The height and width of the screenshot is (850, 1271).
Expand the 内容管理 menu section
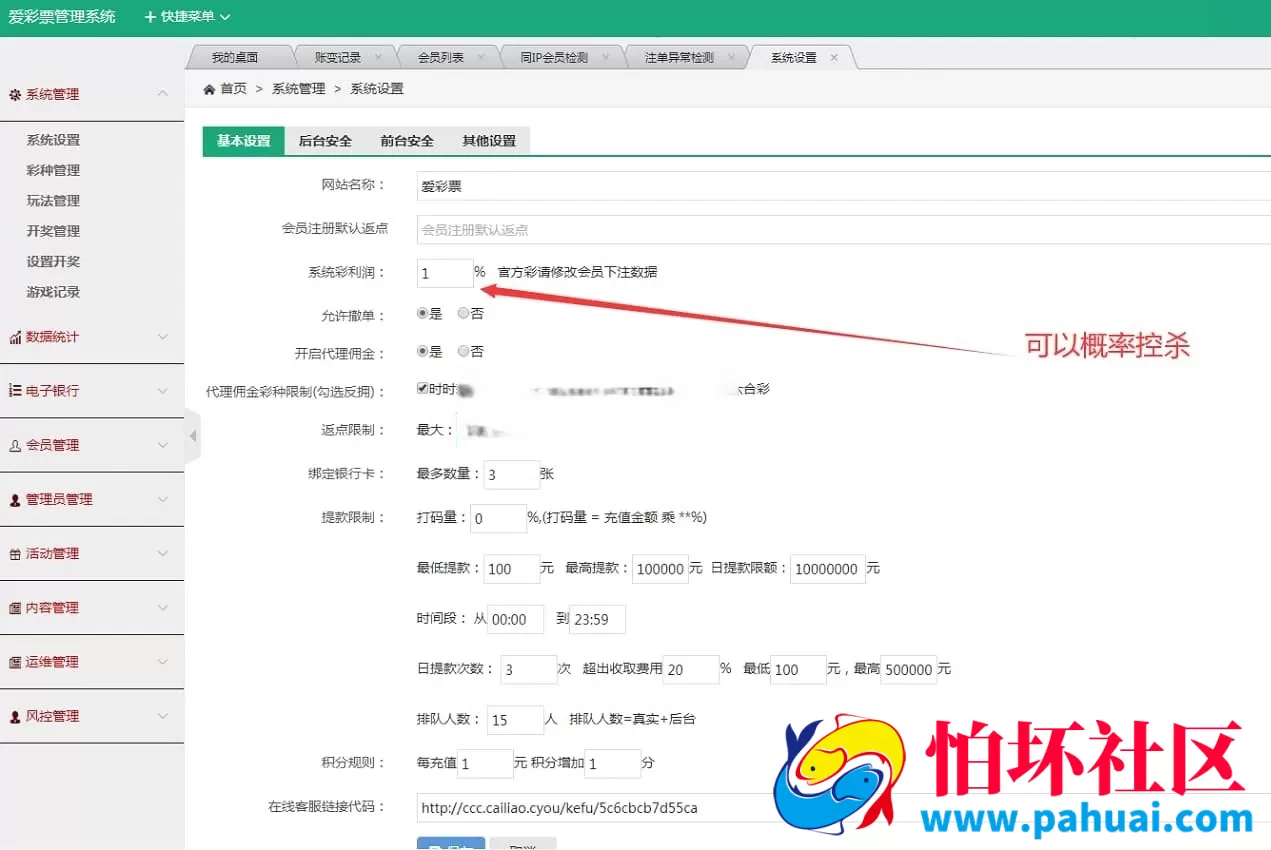tap(90, 607)
